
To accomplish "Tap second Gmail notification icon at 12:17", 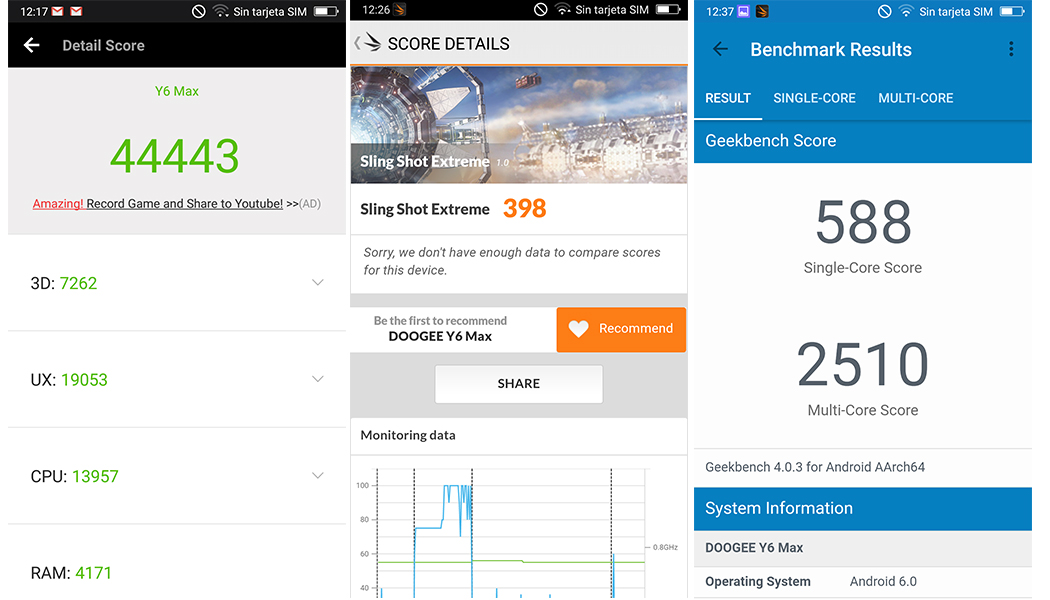I will pos(76,11).
